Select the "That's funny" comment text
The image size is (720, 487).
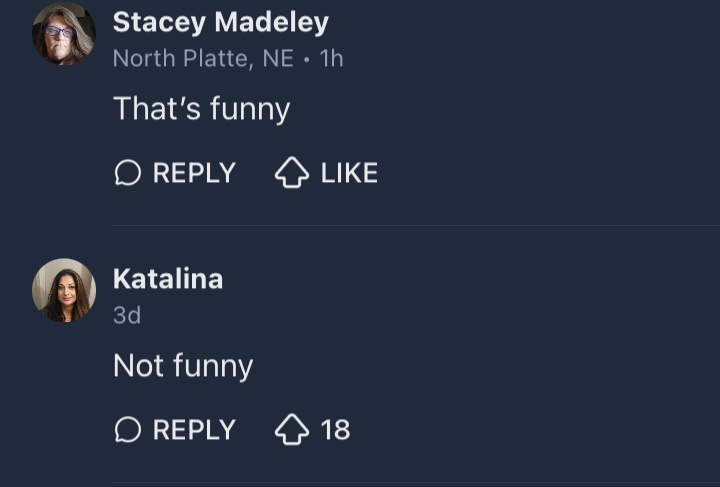[201, 108]
